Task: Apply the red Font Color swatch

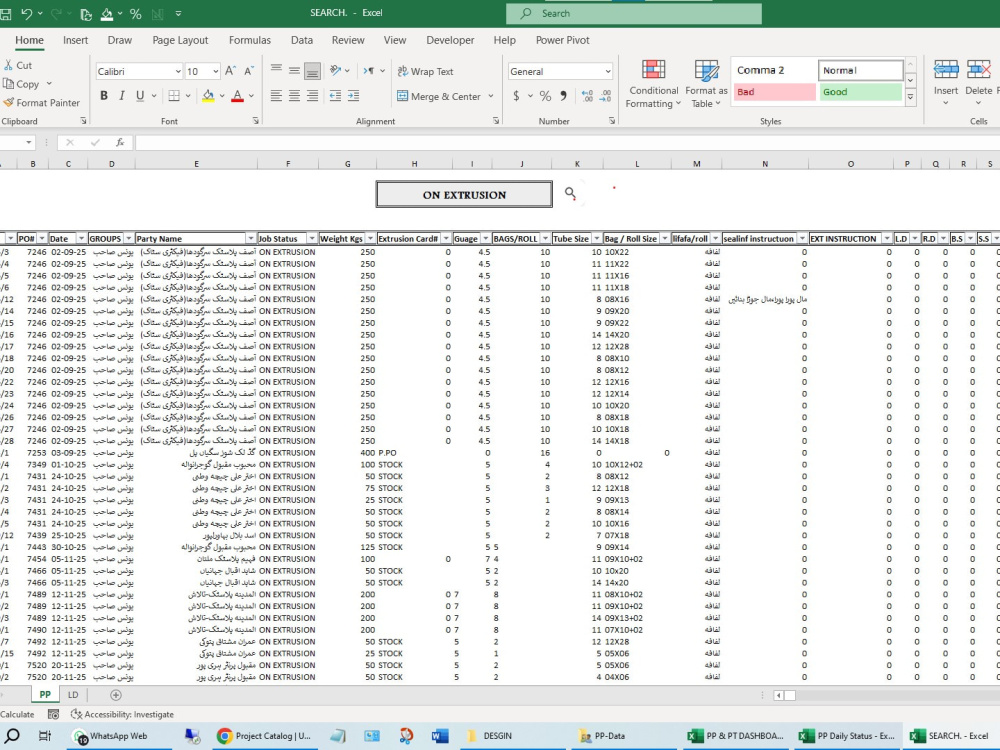Action: [237, 96]
